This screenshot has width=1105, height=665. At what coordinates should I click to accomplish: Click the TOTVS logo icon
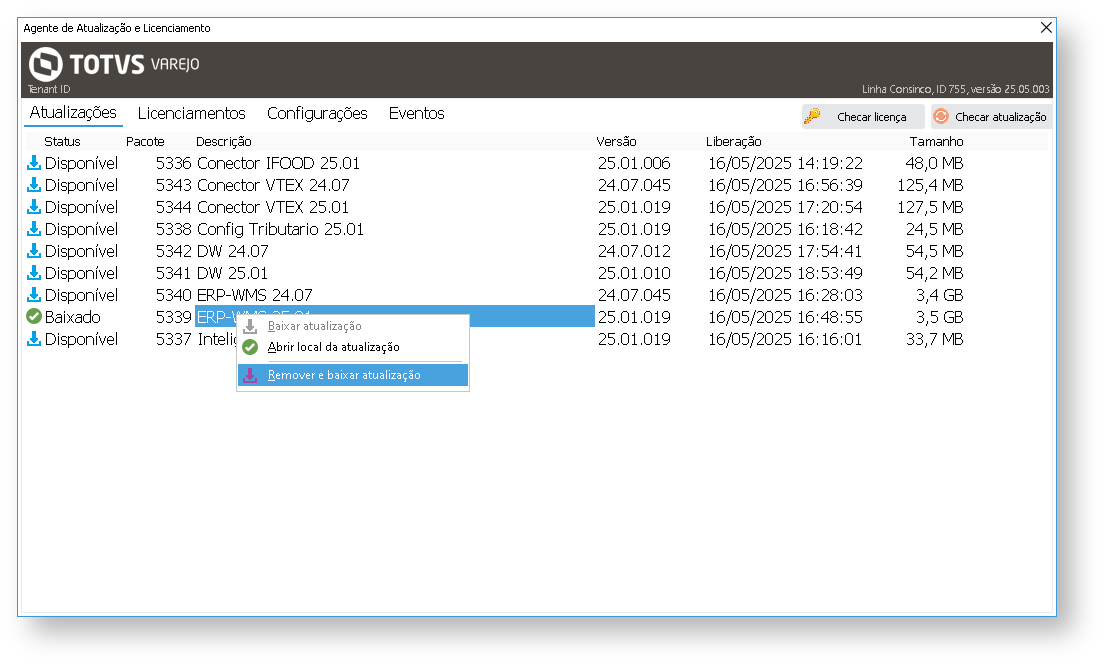(46, 64)
